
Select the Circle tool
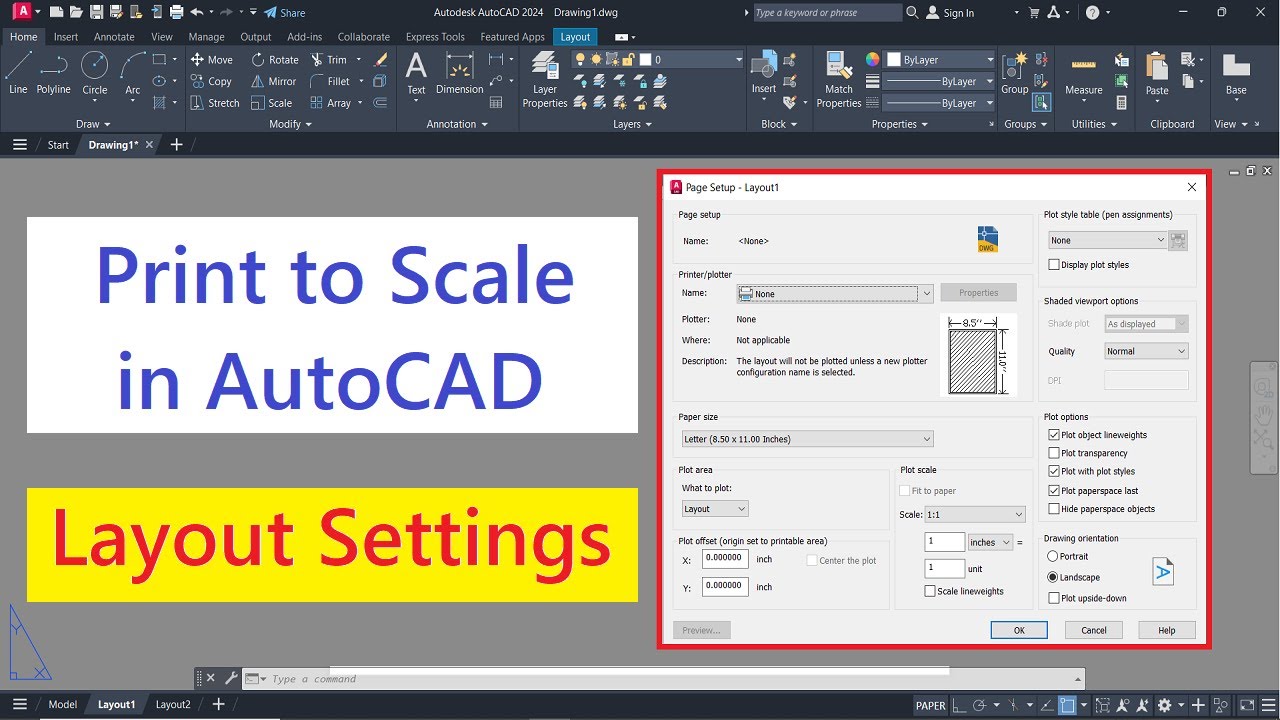point(95,74)
